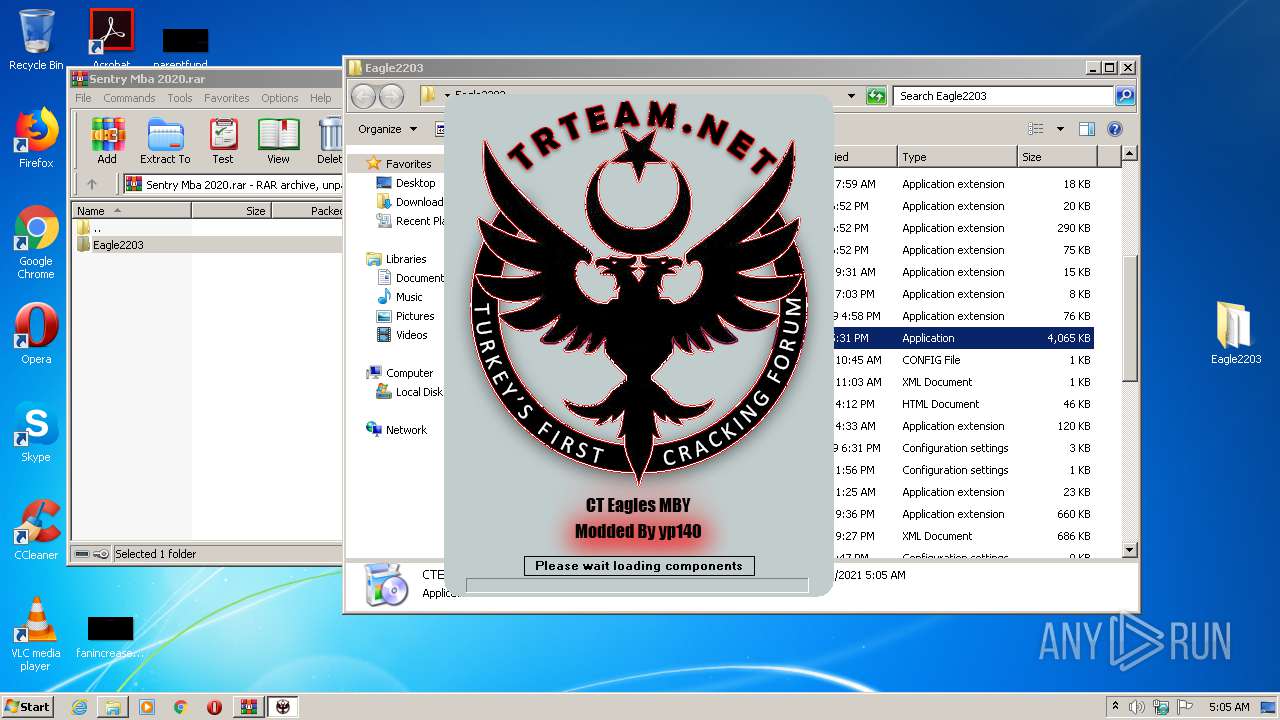Launch CCleaner from the desktop
Screen dimensions: 1280x720
pos(36,530)
